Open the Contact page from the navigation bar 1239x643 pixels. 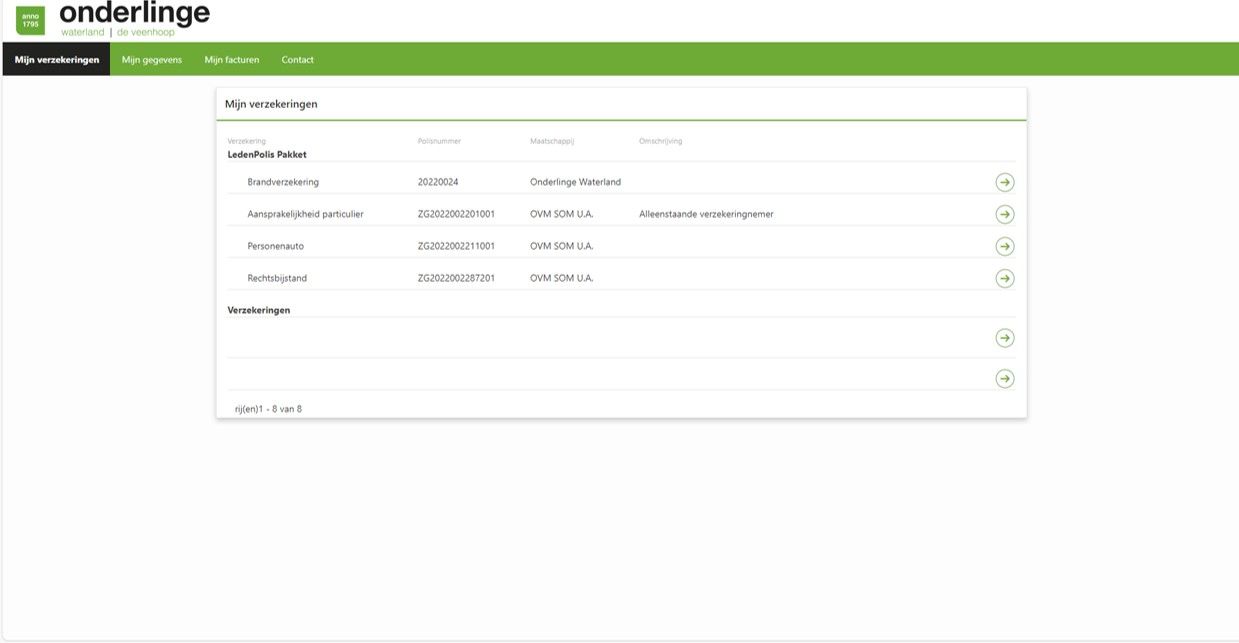(297, 60)
